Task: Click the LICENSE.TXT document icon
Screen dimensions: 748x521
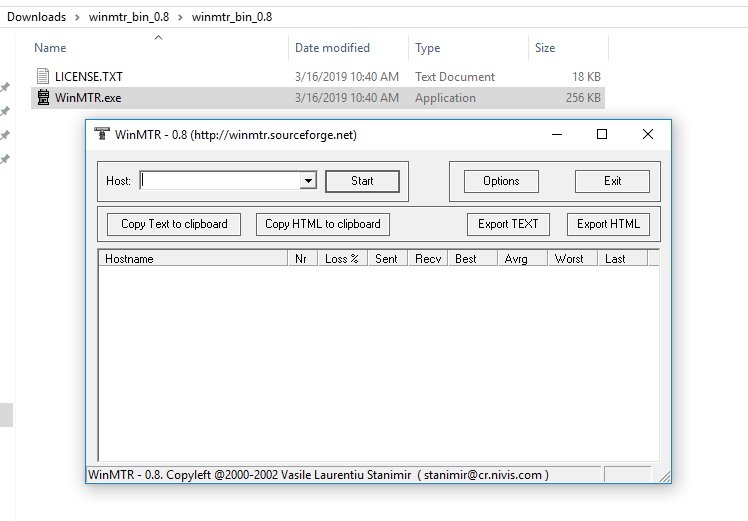Action: click(43, 76)
